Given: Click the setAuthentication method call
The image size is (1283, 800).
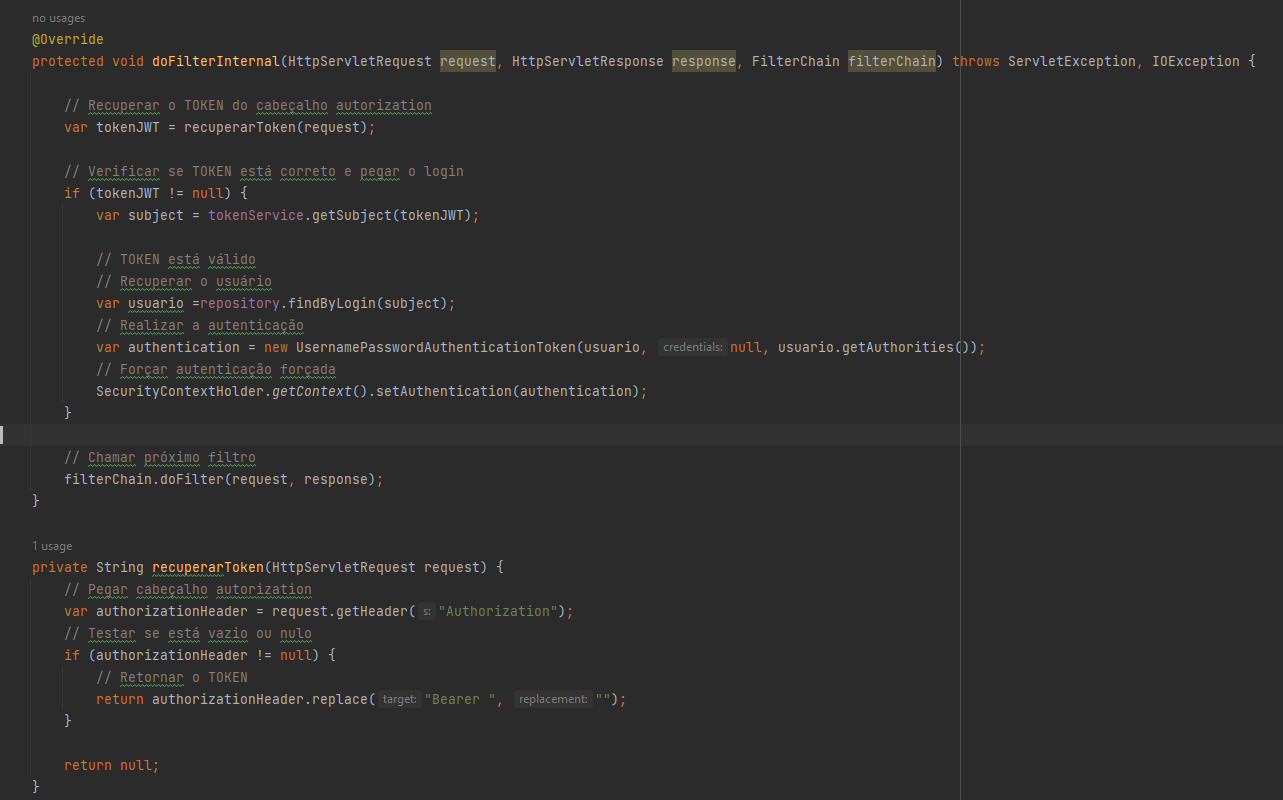Looking at the screenshot, I should click(444, 391).
